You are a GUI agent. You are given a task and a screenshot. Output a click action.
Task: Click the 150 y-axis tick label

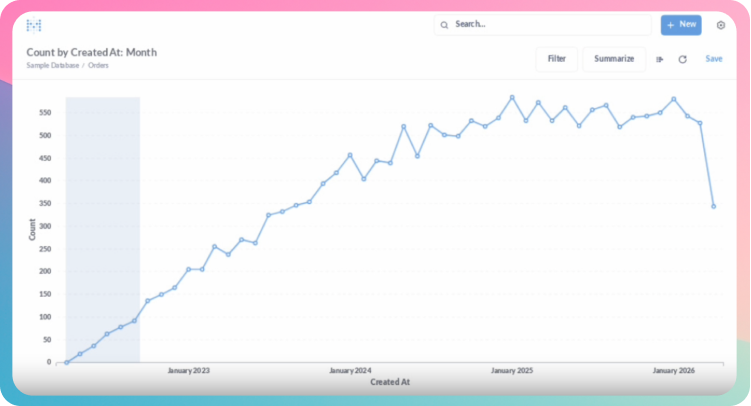45,294
